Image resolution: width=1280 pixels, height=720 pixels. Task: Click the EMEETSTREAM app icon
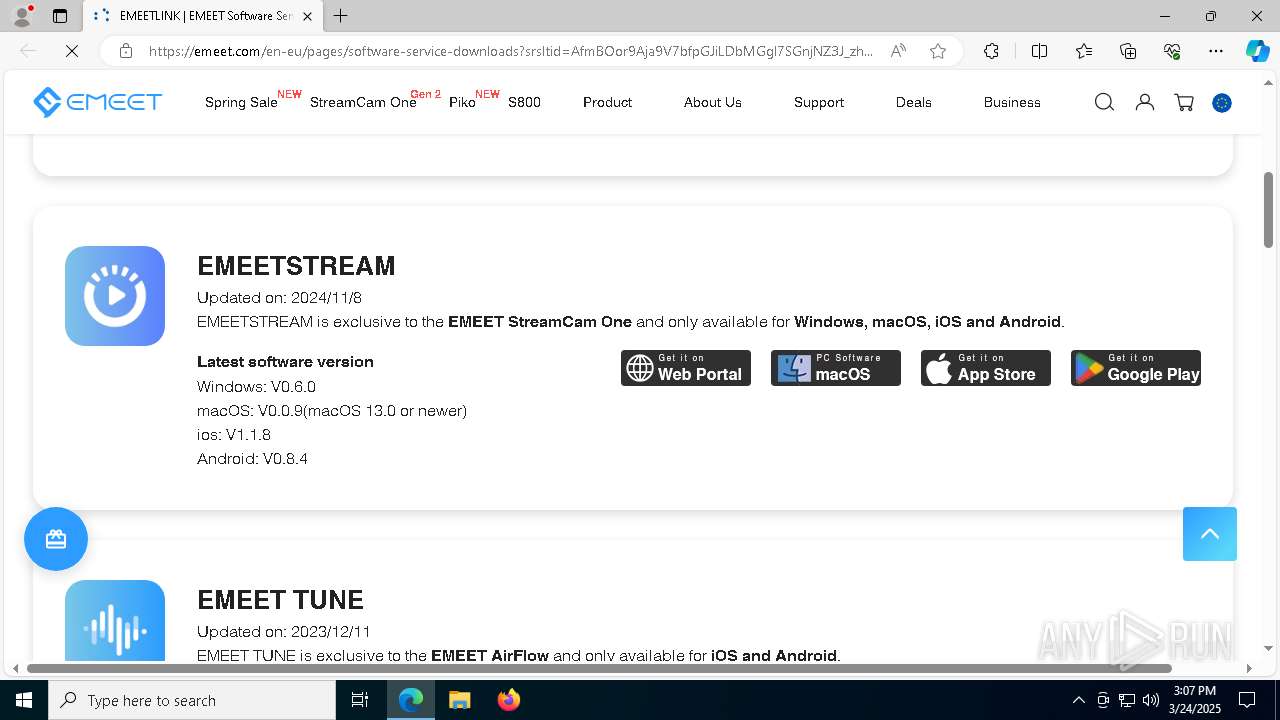(x=115, y=296)
